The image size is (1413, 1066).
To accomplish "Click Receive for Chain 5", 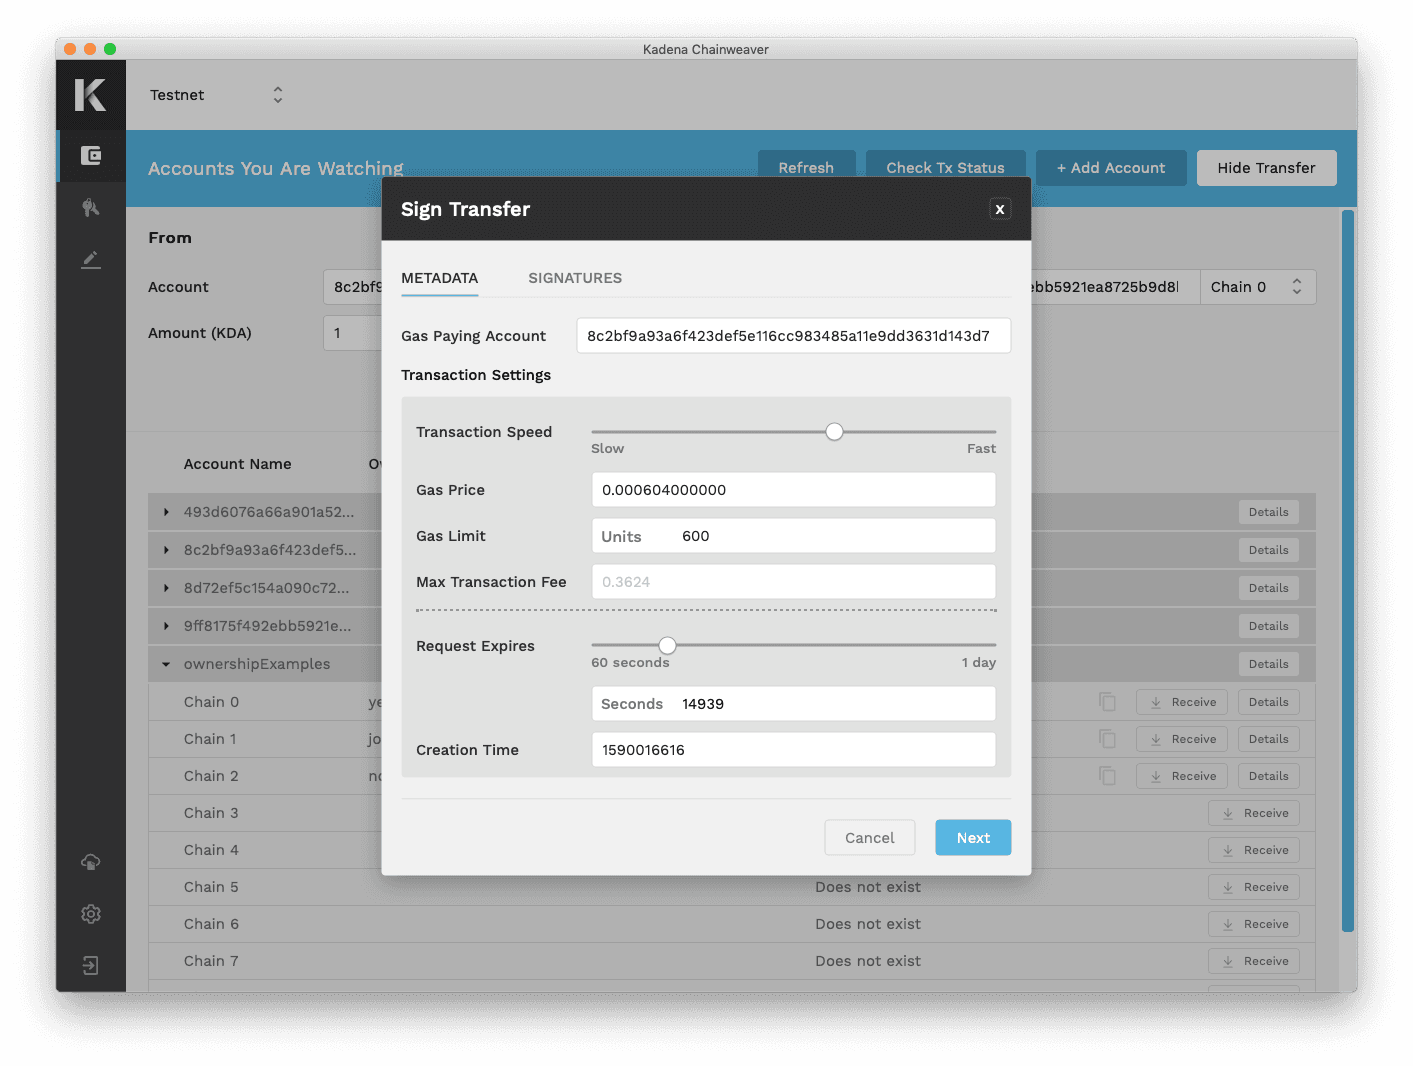I will click(x=1254, y=887).
